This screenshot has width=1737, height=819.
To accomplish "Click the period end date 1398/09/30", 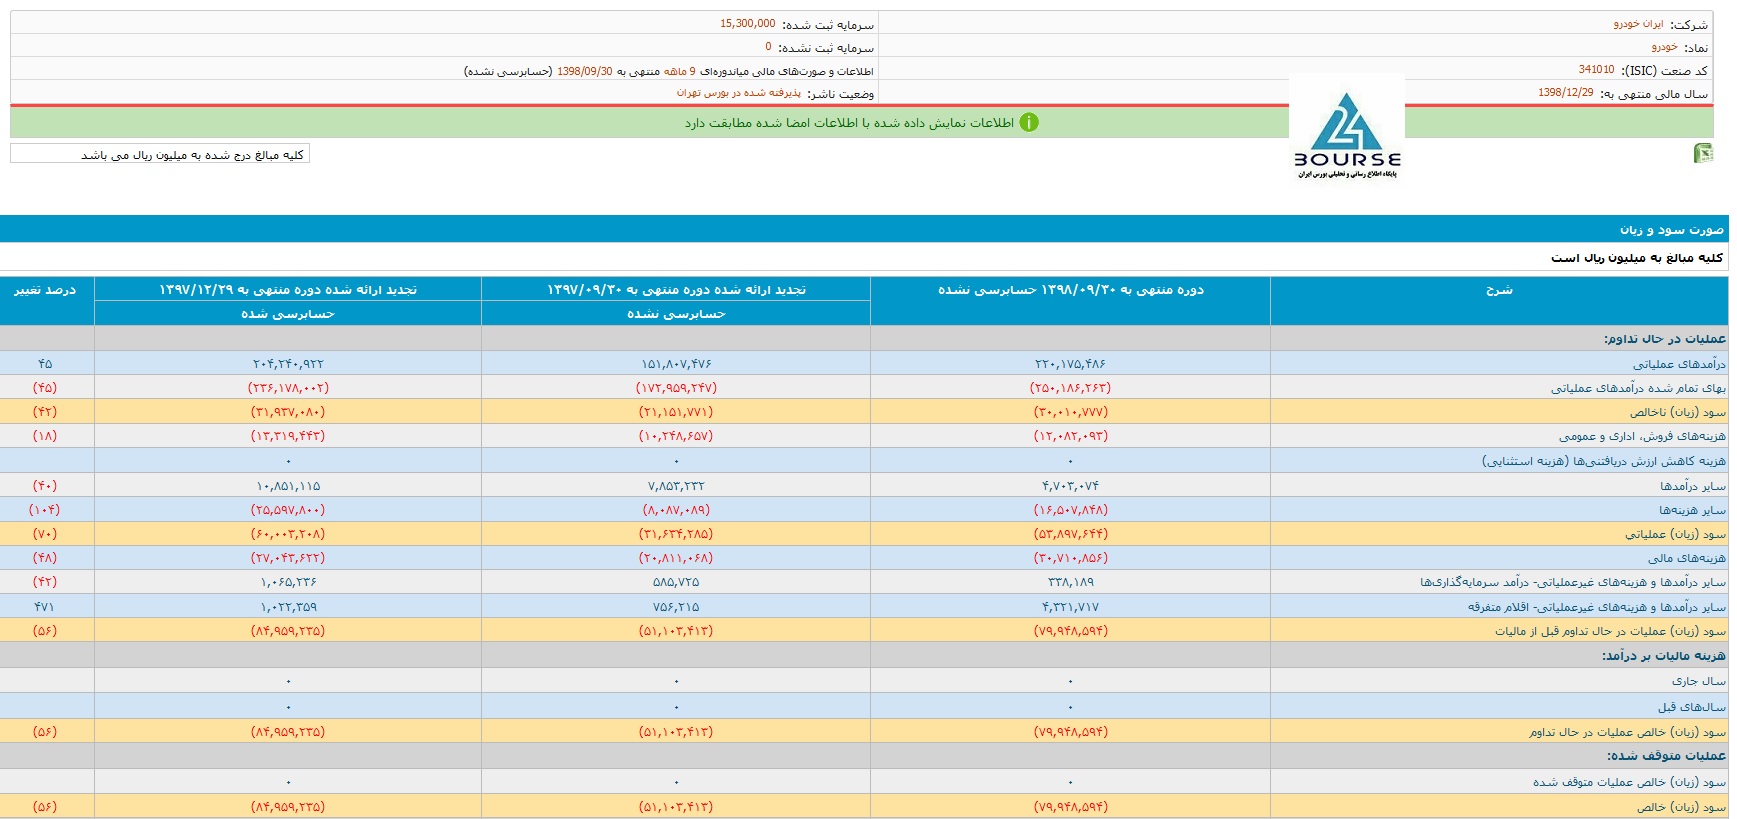I will 585,71.
